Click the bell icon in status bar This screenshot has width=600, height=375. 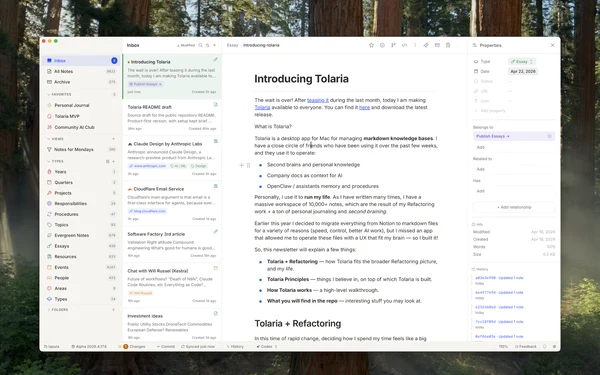545,346
